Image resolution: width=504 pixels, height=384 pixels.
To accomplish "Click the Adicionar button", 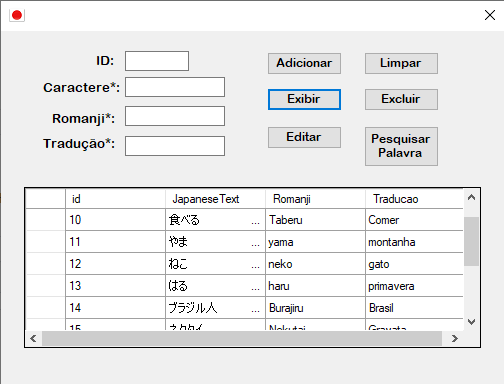I will pos(304,63).
